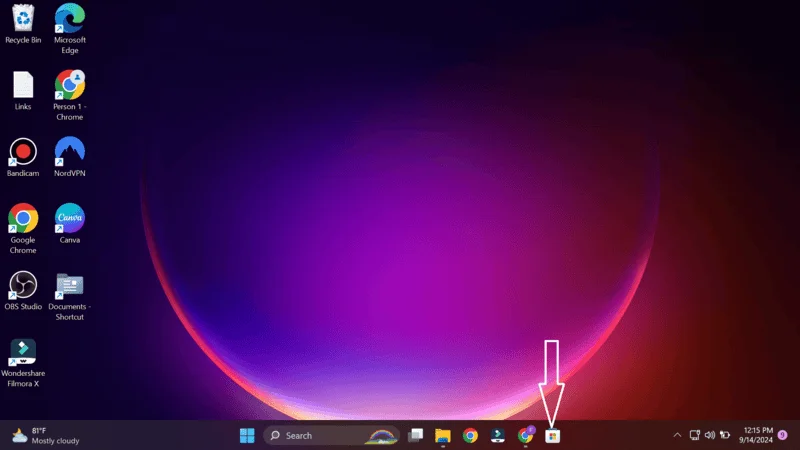Open the Documents - Shortcut folder icon

pyautogui.click(x=69, y=285)
